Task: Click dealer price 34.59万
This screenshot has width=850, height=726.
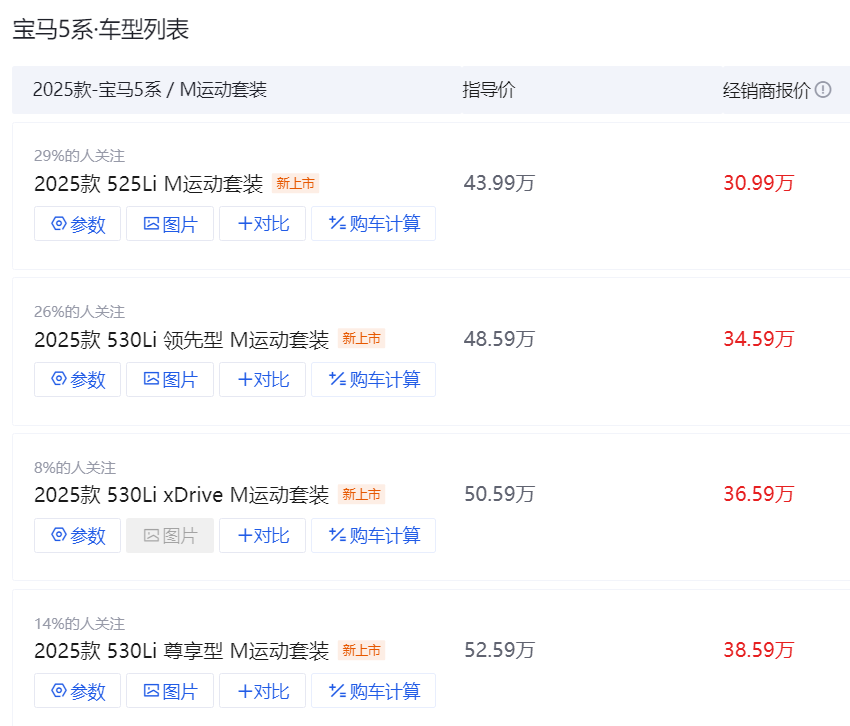Action: tap(758, 339)
